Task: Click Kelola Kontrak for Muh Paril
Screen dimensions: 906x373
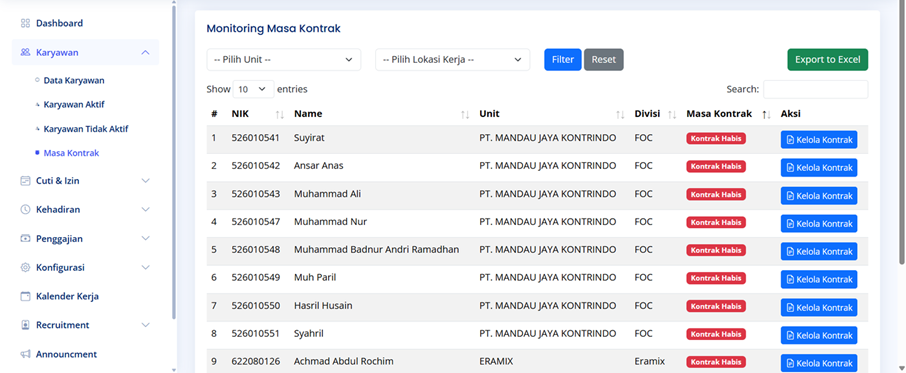Action: [819, 279]
